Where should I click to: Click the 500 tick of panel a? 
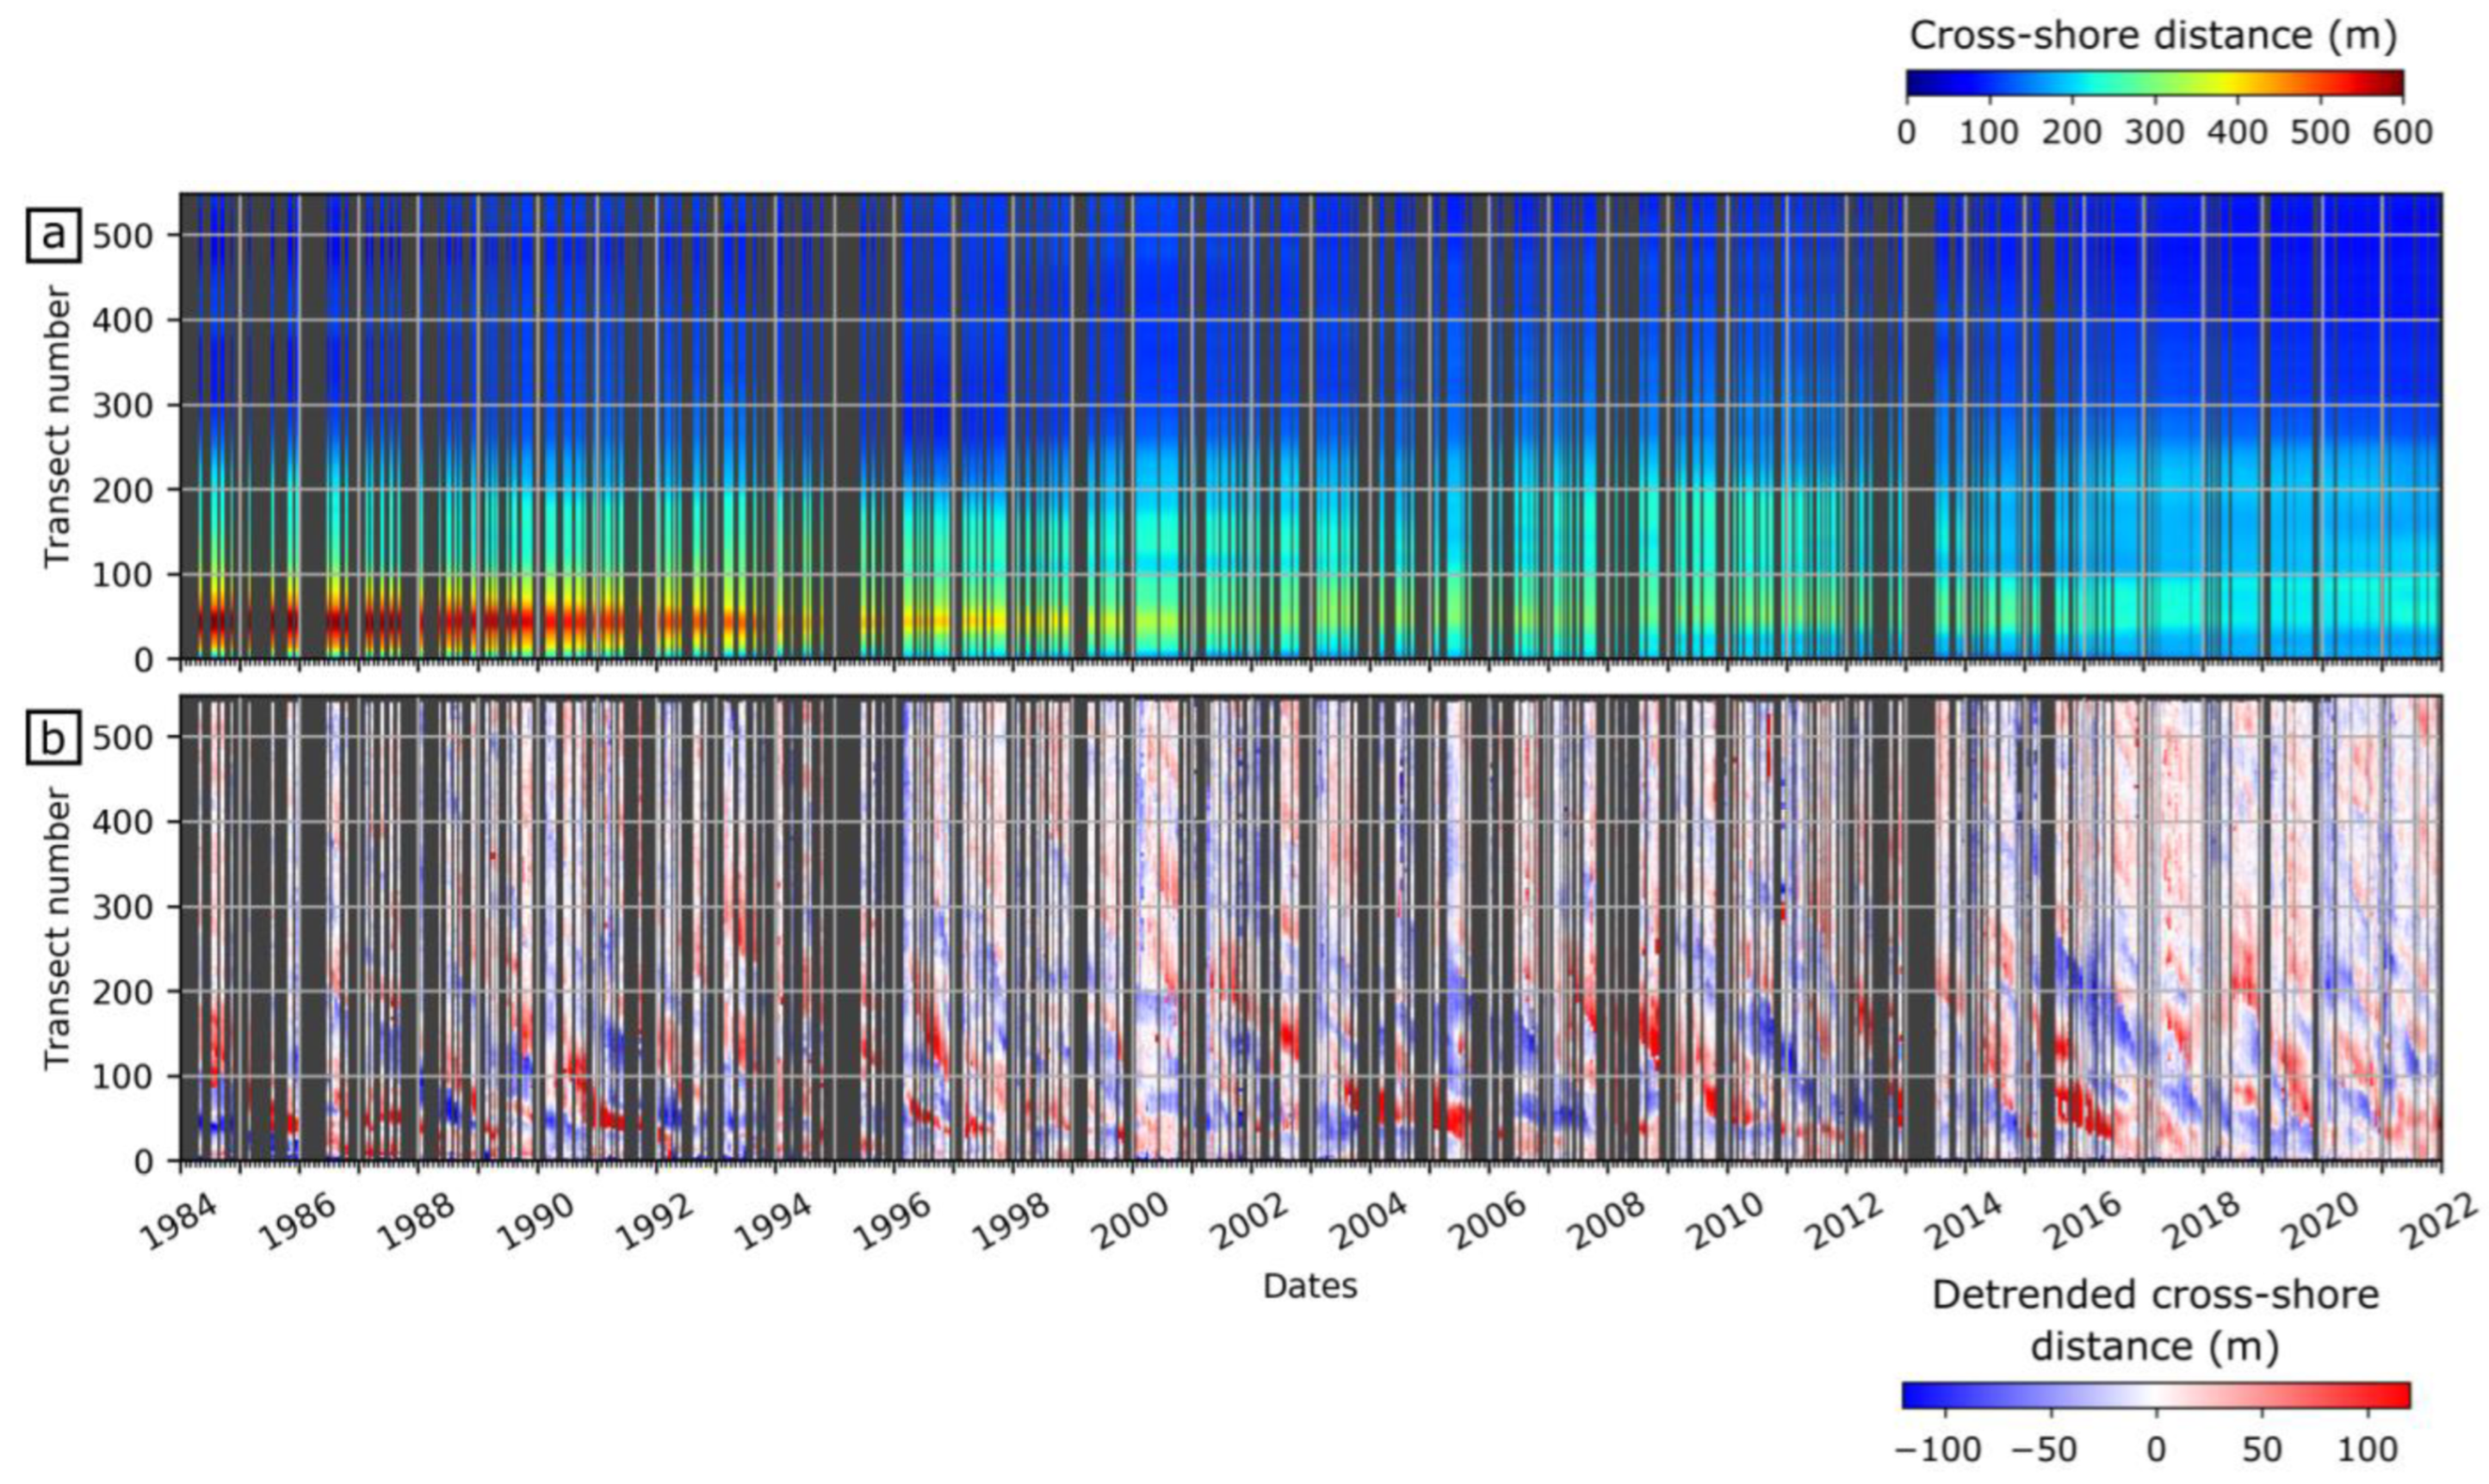pyautogui.click(x=122, y=236)
